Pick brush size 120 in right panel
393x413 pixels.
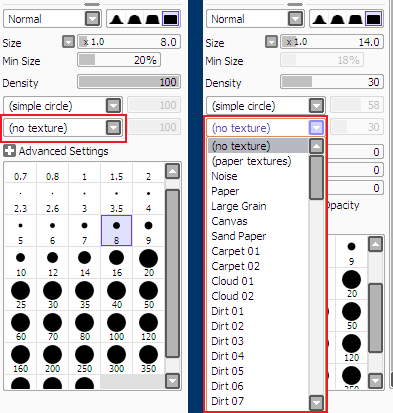(351, 348)
